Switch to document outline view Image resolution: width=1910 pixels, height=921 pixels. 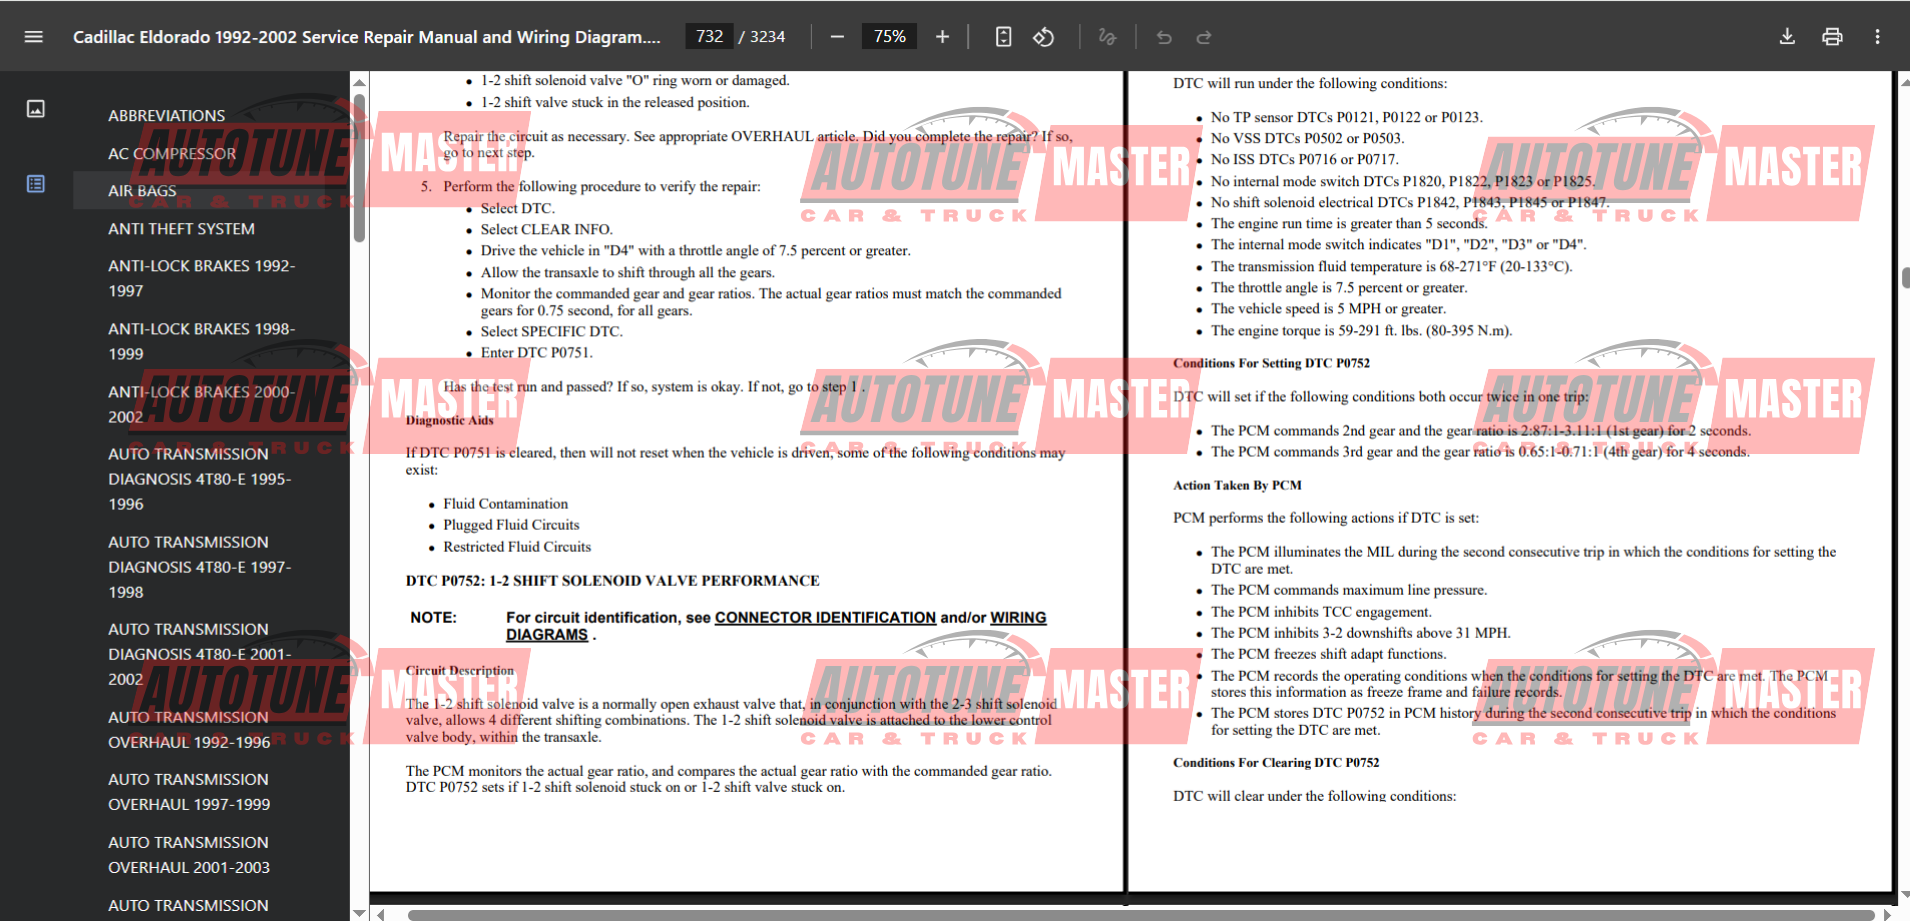(x=36, y=184)
